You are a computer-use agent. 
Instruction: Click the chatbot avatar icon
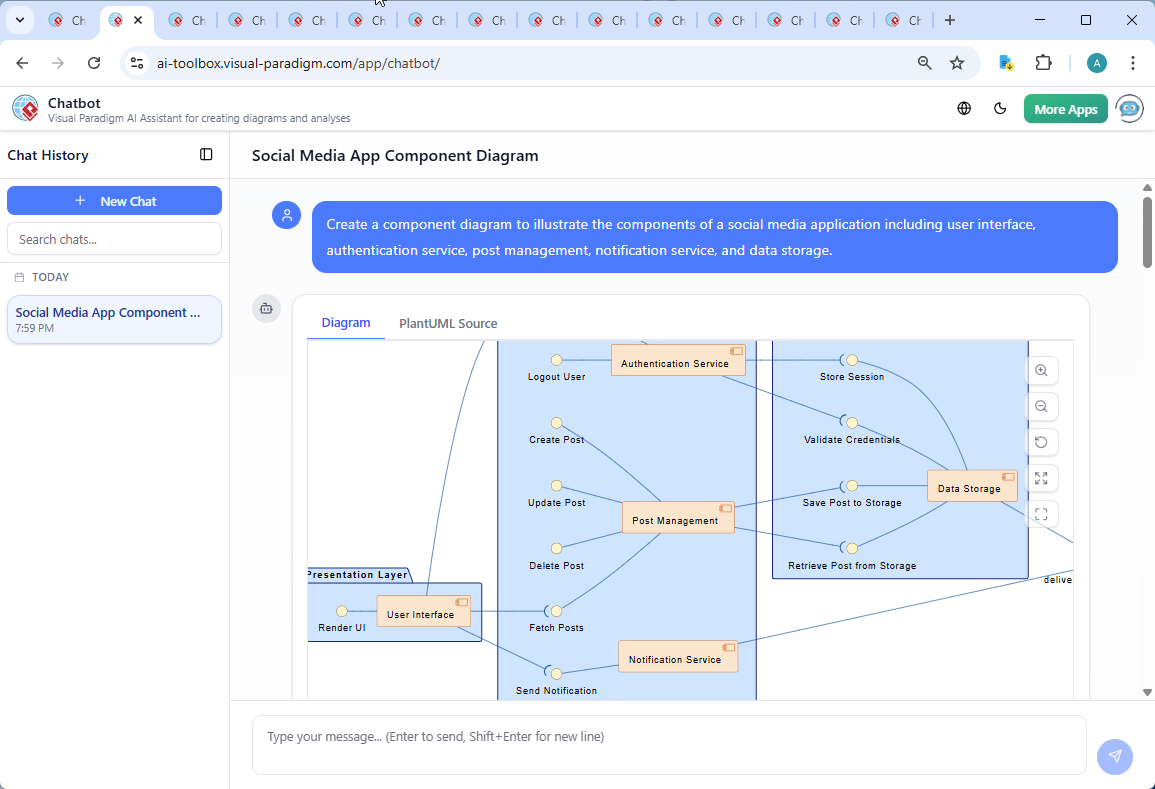(x=1130, y=109)
